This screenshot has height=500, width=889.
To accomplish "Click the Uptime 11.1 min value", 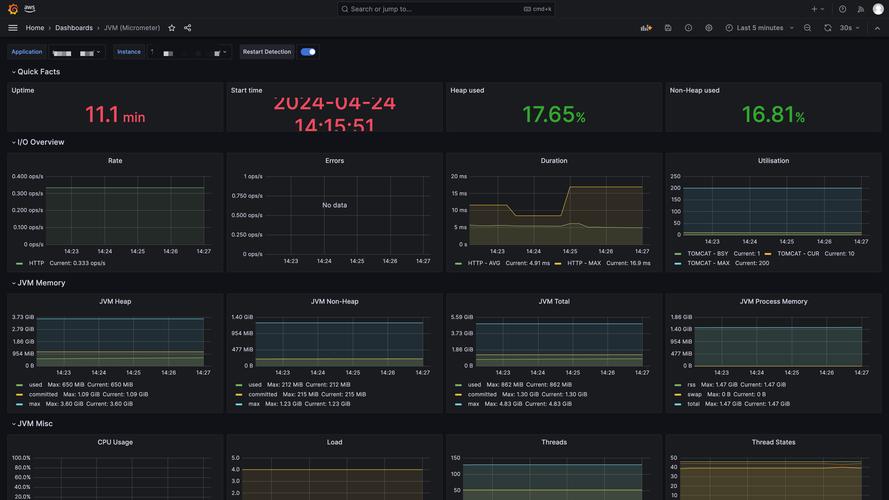I will click(115, 115).
